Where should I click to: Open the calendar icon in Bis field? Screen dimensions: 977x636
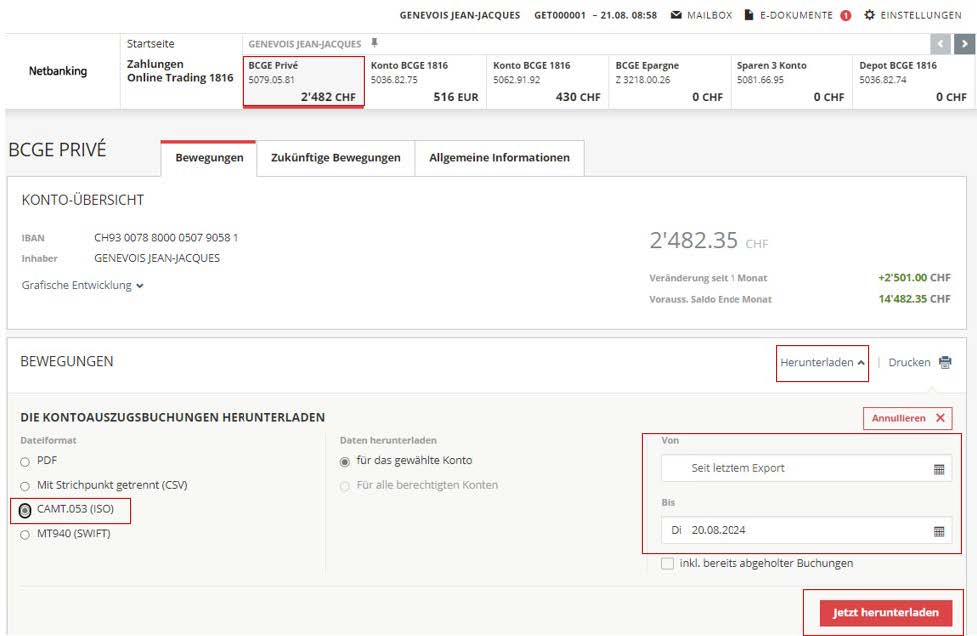pyautogui.click(x=939, y=531)
